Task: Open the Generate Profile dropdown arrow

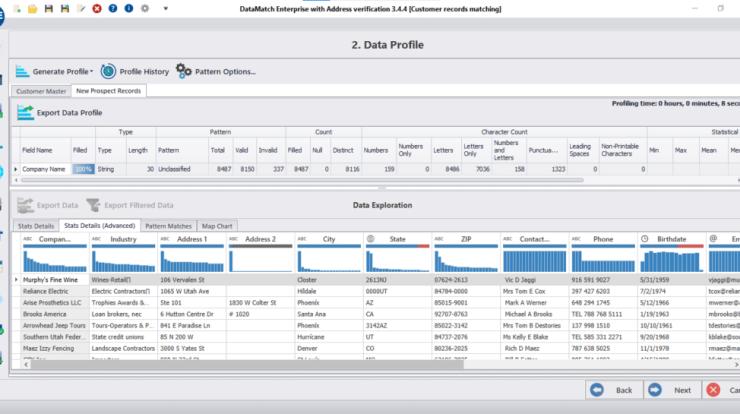Action: pyautogui.click(x=92, y=72)
